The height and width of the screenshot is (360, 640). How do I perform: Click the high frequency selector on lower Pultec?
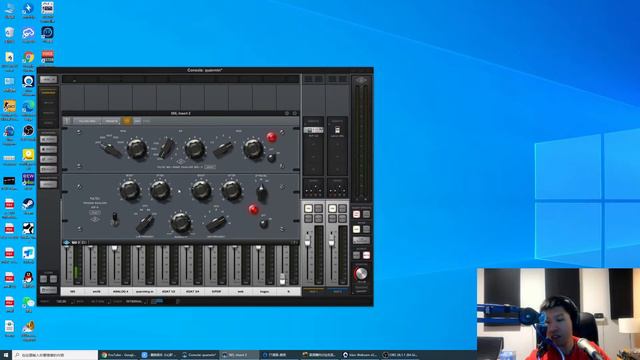coord(216,224)
